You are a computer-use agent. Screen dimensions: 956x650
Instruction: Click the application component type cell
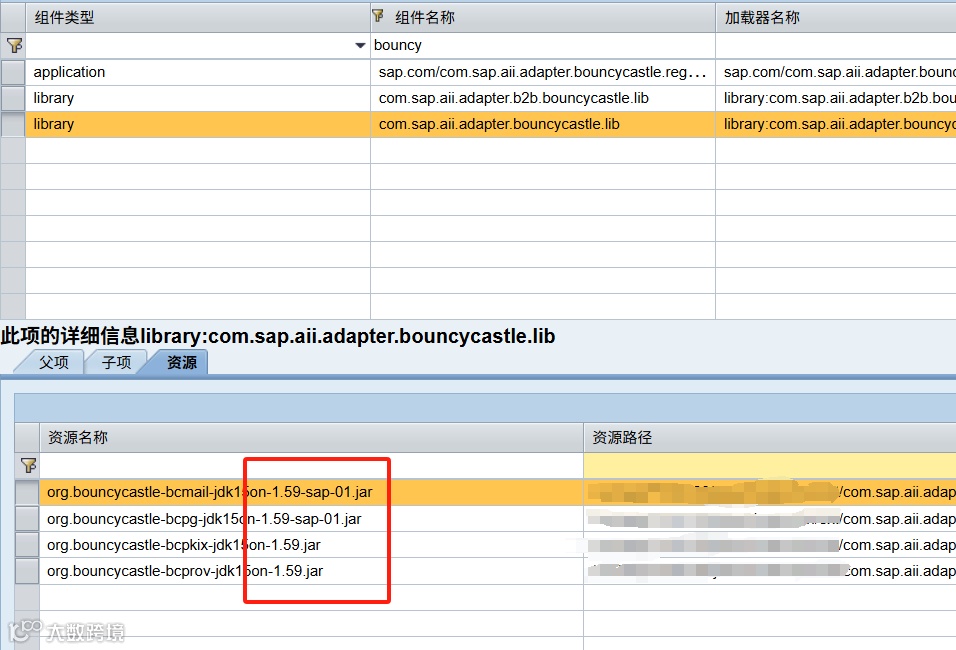click(198, 72)
